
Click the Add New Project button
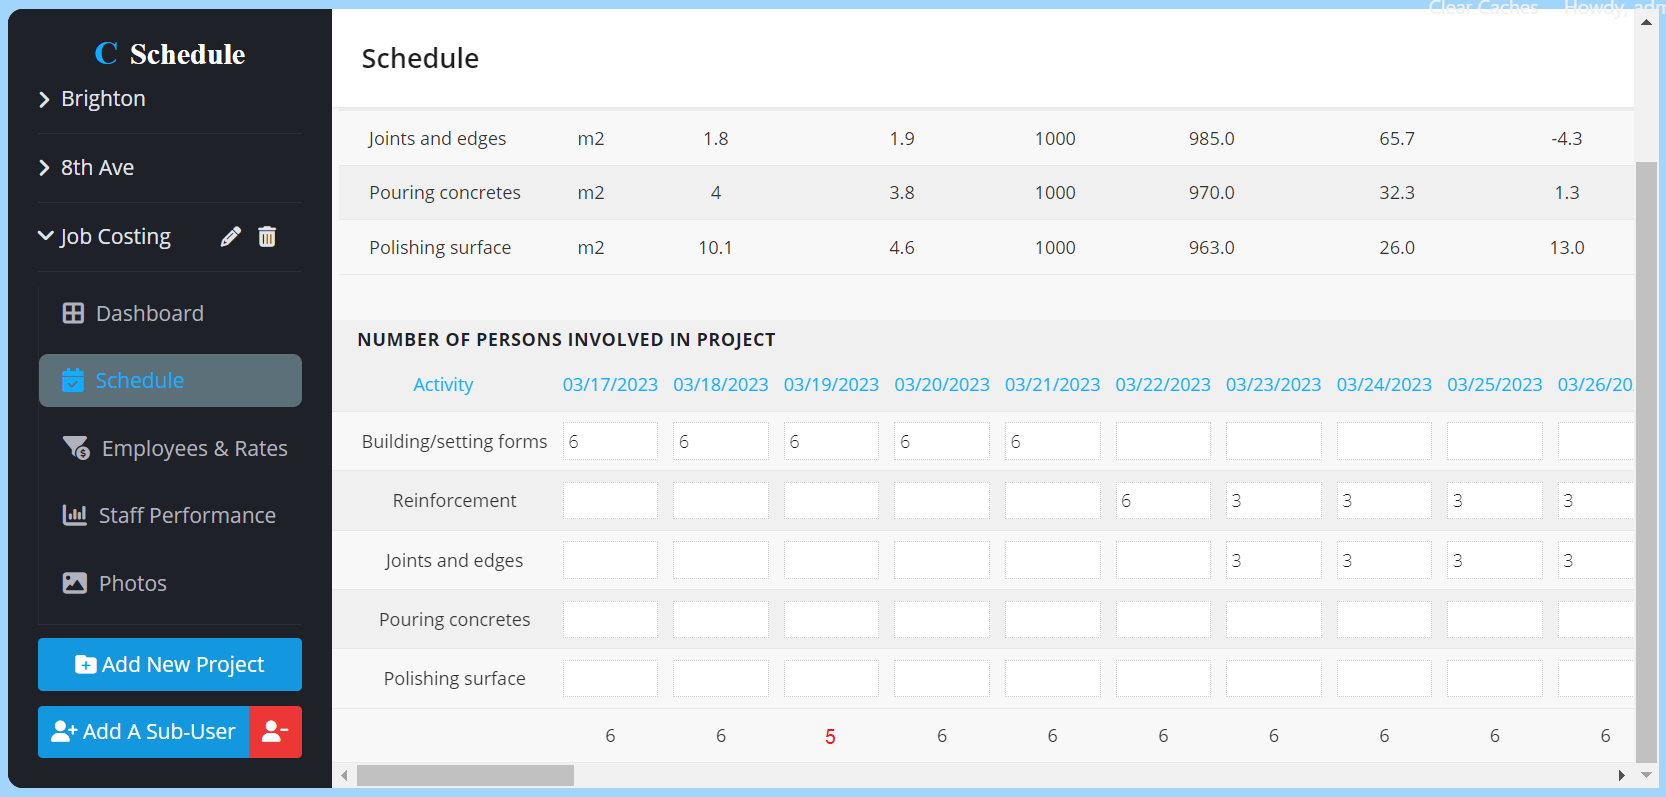[x=170, y=665]
